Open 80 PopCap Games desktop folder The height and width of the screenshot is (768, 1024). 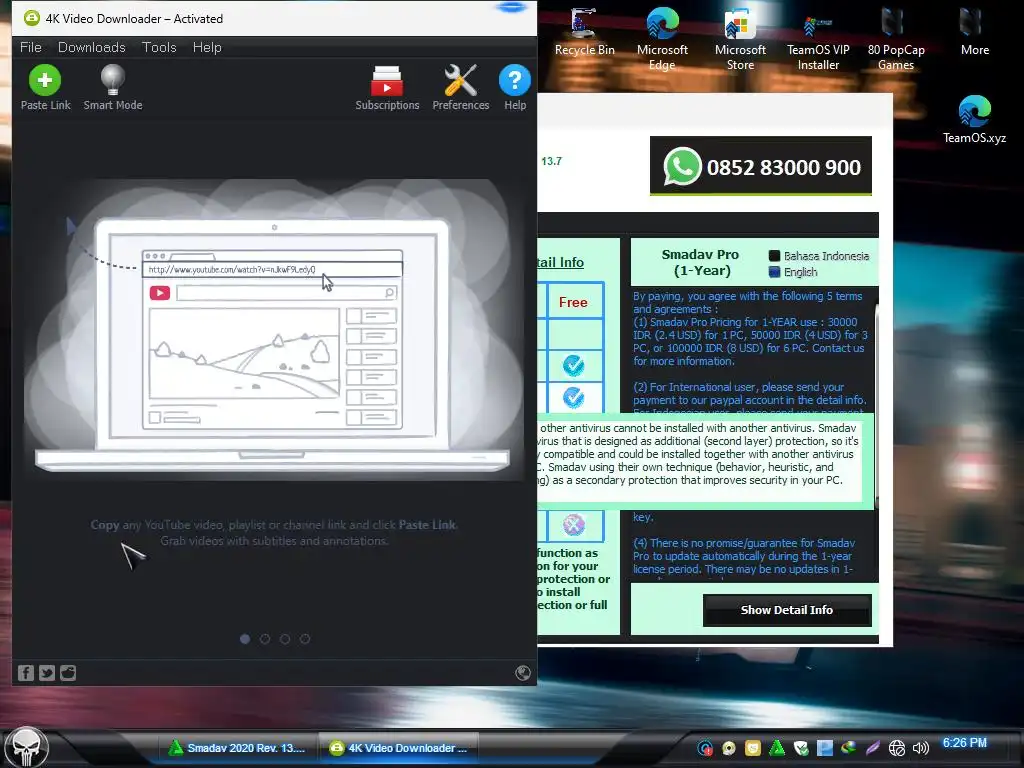[895, 39]
